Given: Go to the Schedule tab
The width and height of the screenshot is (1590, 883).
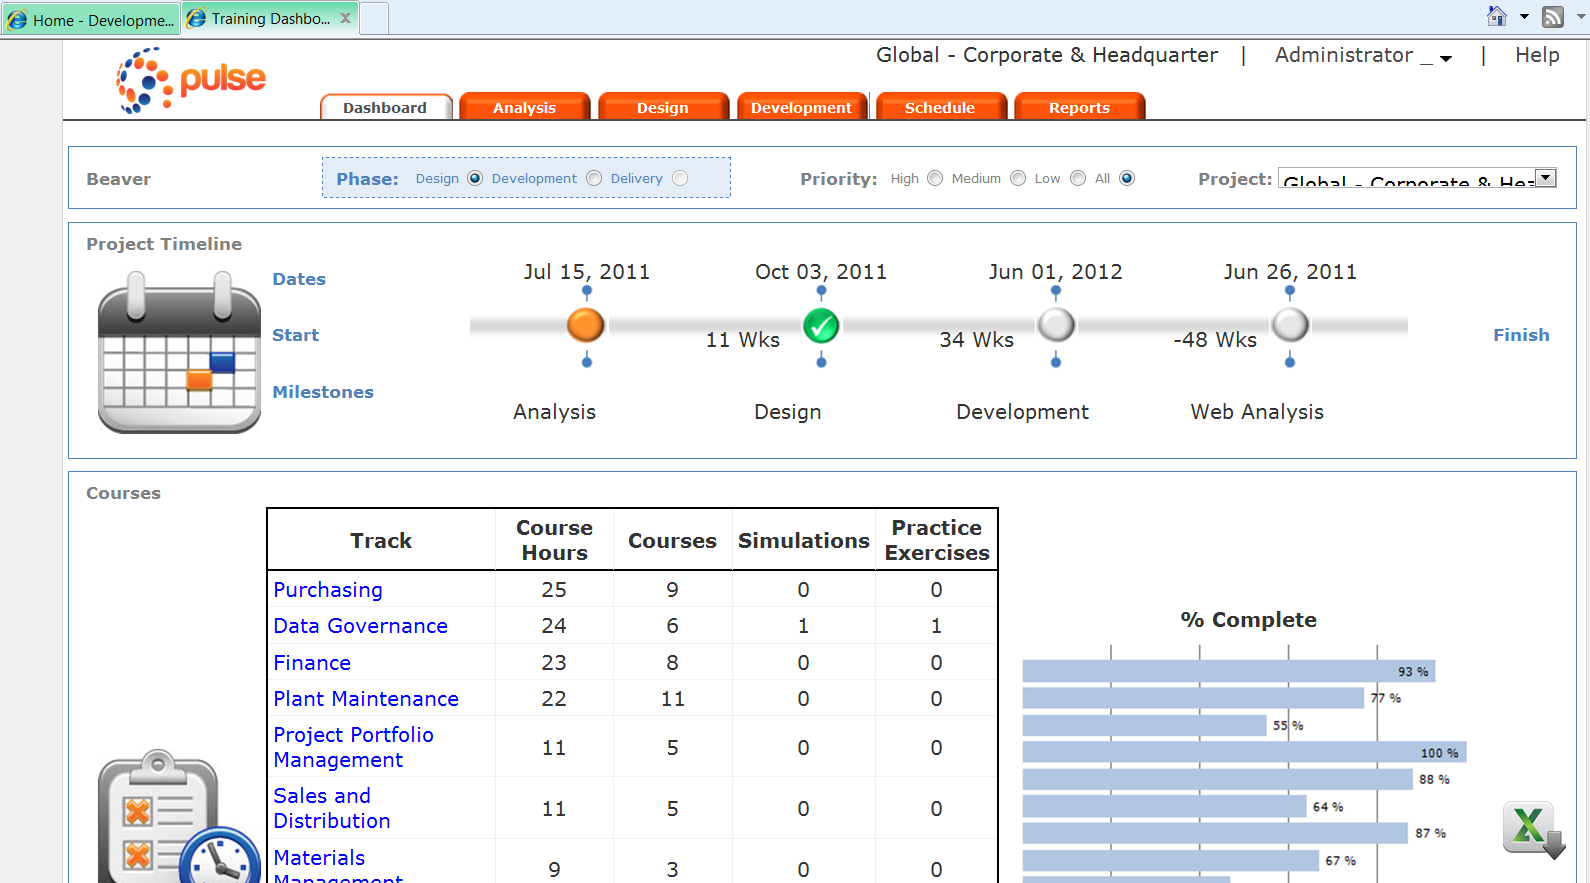Looking at the screenshot, I should pyautogui.click(x=940, y=107).
